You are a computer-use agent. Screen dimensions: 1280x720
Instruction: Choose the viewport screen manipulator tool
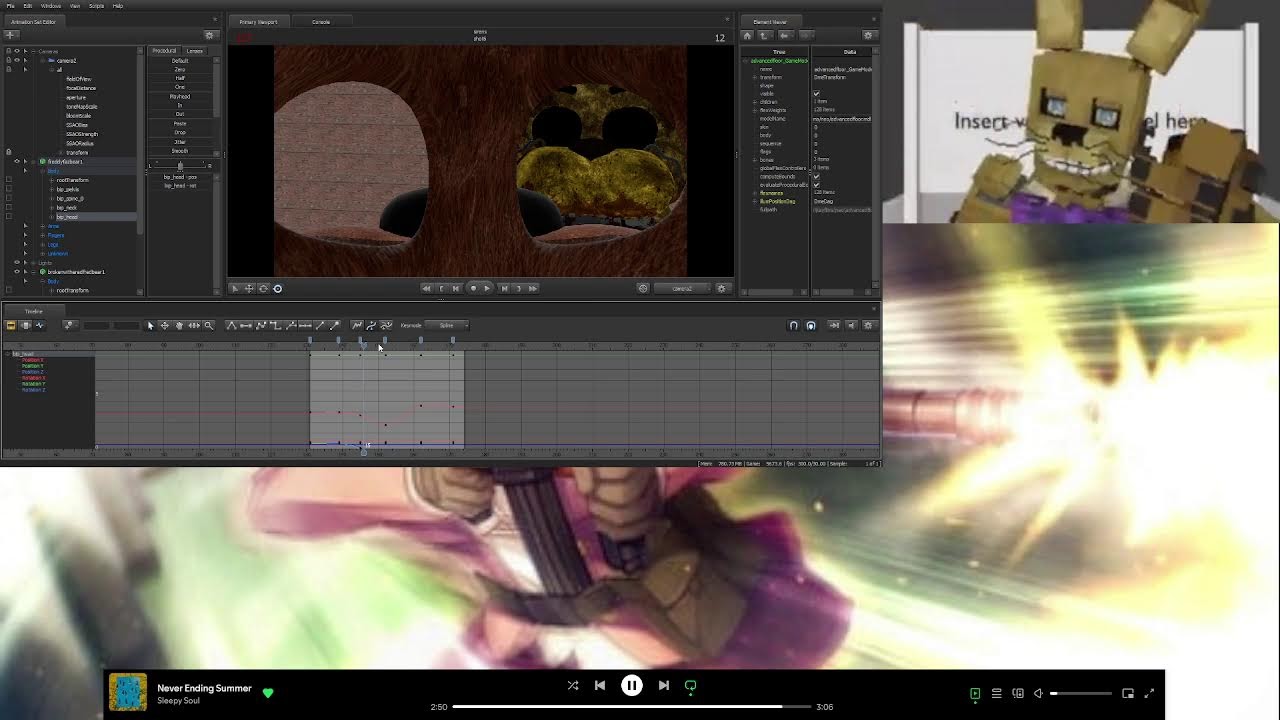point(277,288)
